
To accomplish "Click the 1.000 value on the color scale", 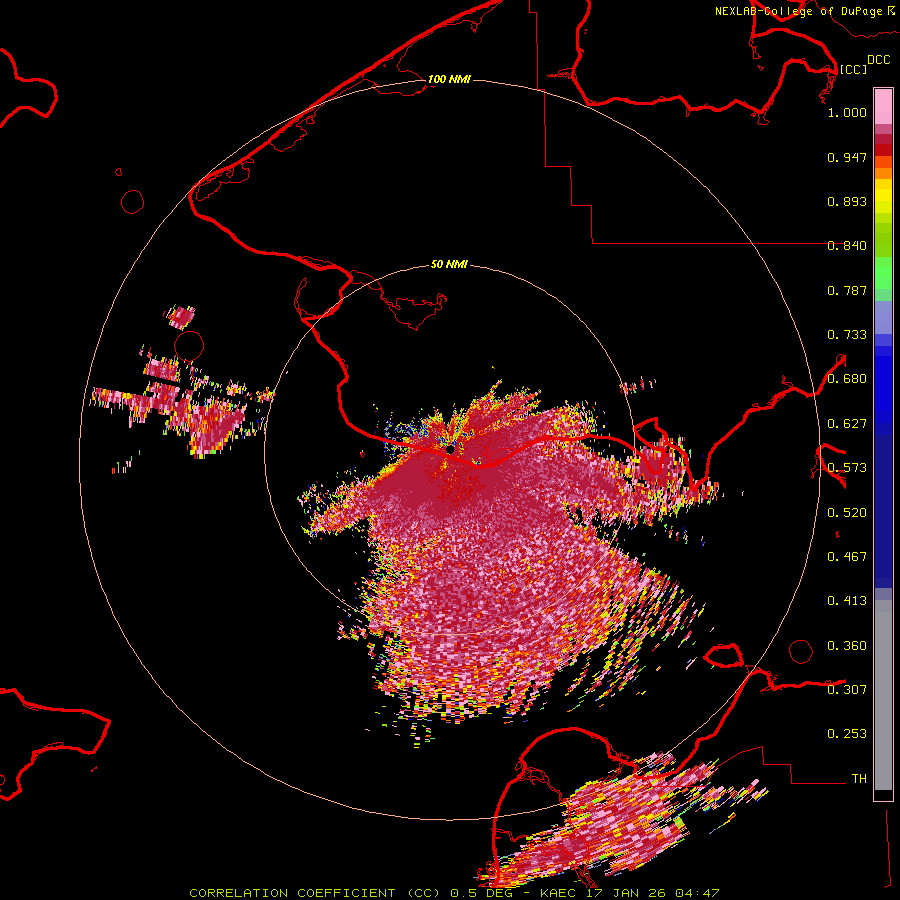I will click(847, 112).
